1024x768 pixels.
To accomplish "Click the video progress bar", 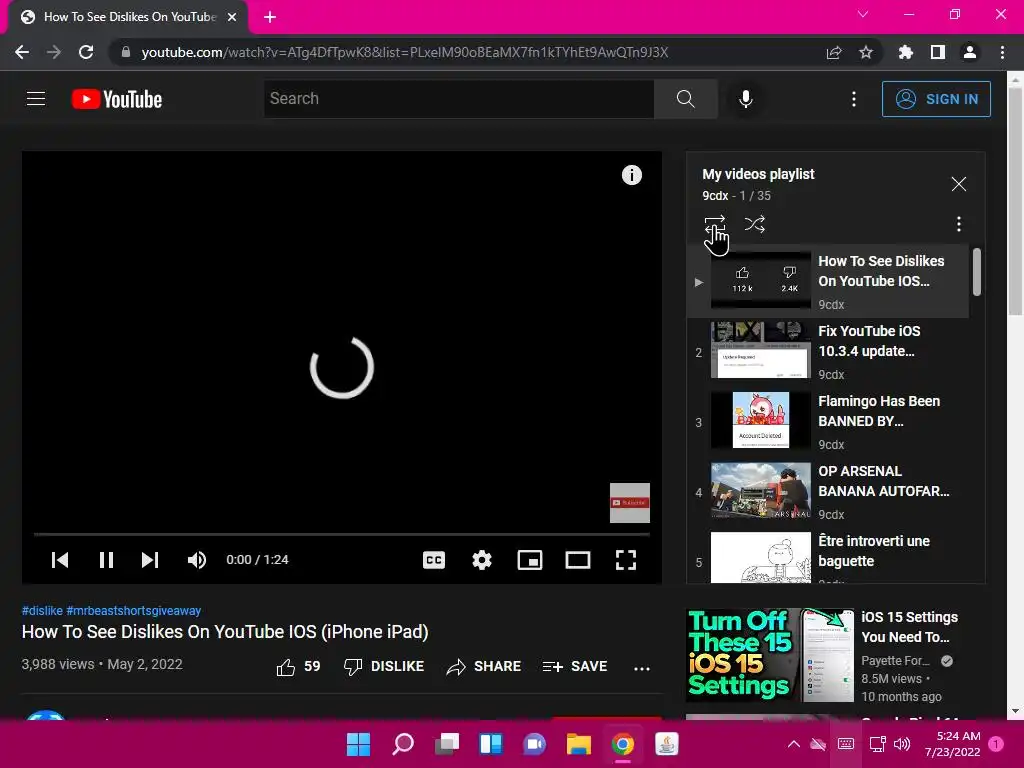I will pos(342,534).
